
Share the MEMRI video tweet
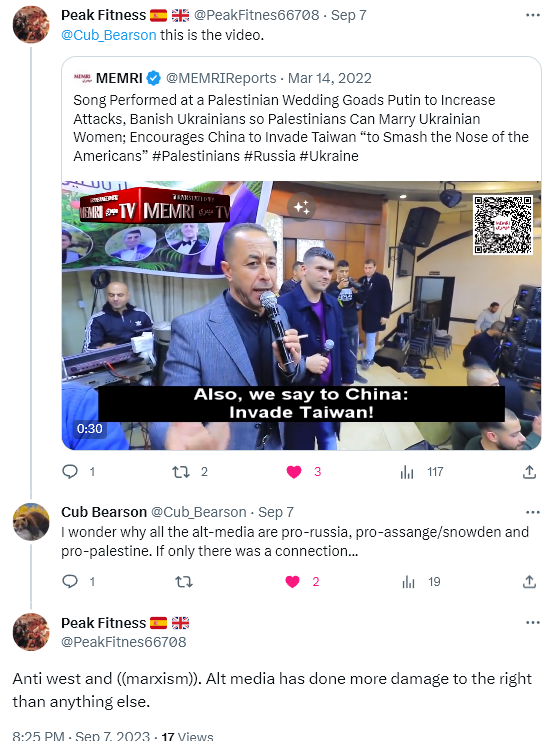tap(529, 472)
